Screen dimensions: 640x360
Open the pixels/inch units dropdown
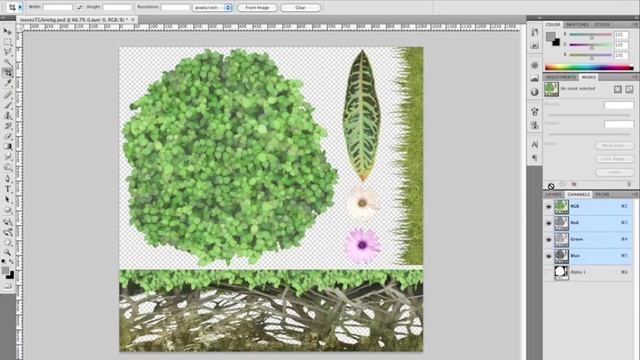pos(212,7)
